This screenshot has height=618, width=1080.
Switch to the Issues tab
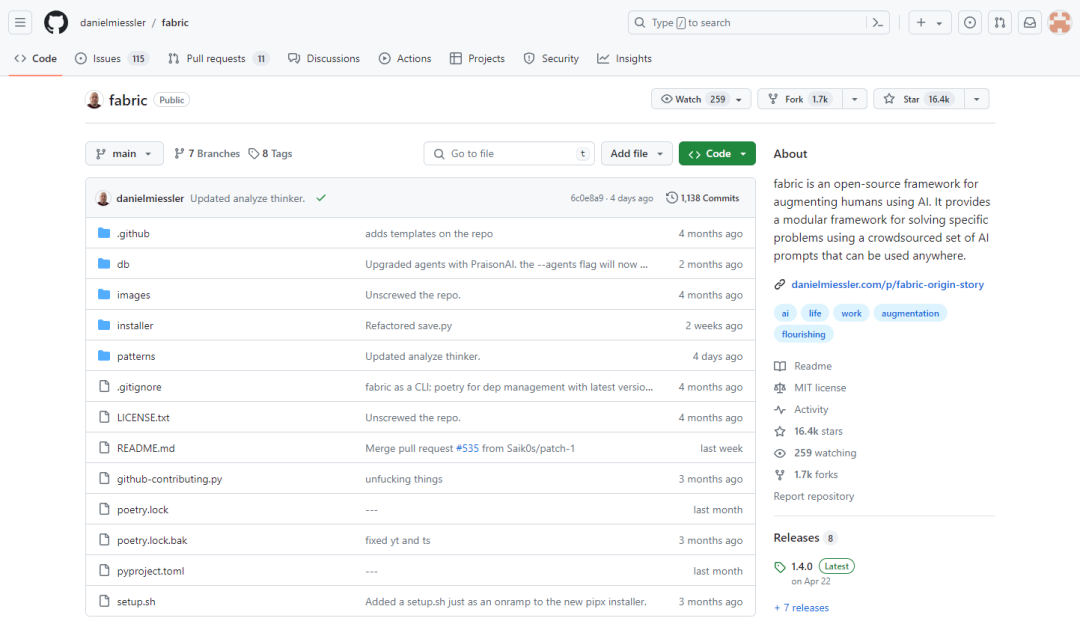(111, 59)
